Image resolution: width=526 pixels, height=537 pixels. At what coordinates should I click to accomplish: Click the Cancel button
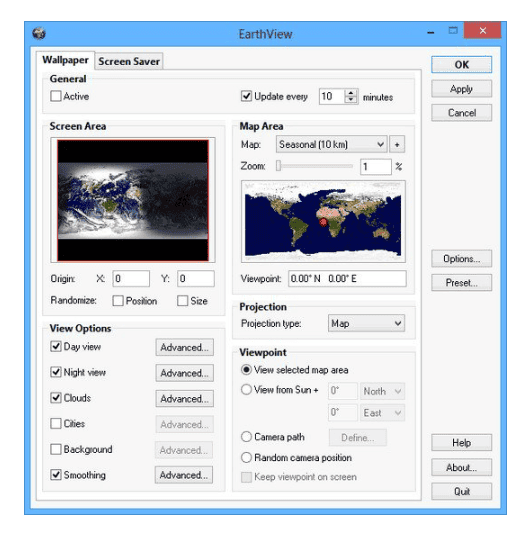[461, 113]
